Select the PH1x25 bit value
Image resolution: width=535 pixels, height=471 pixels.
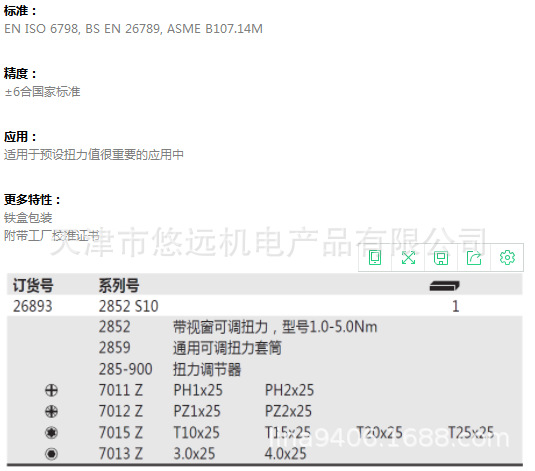point(198,390)
